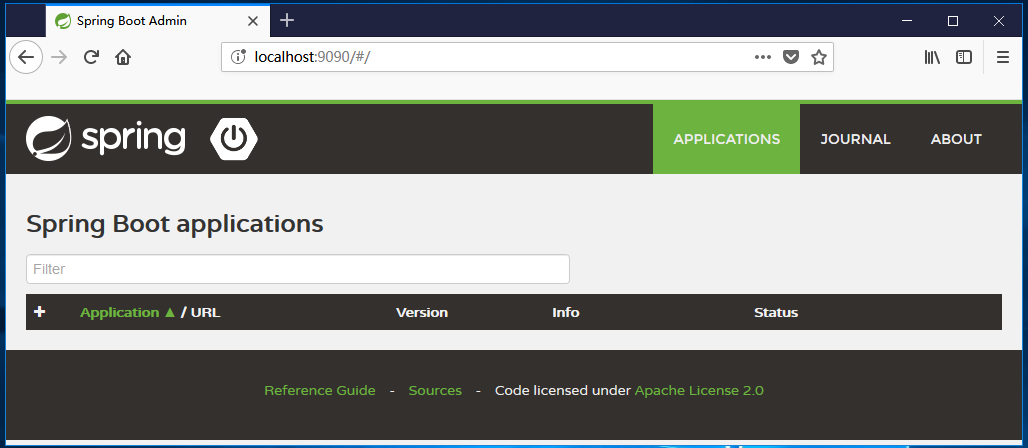
Task: Click the Spring Boot power hexagon icon
Action: coord(234,138)
